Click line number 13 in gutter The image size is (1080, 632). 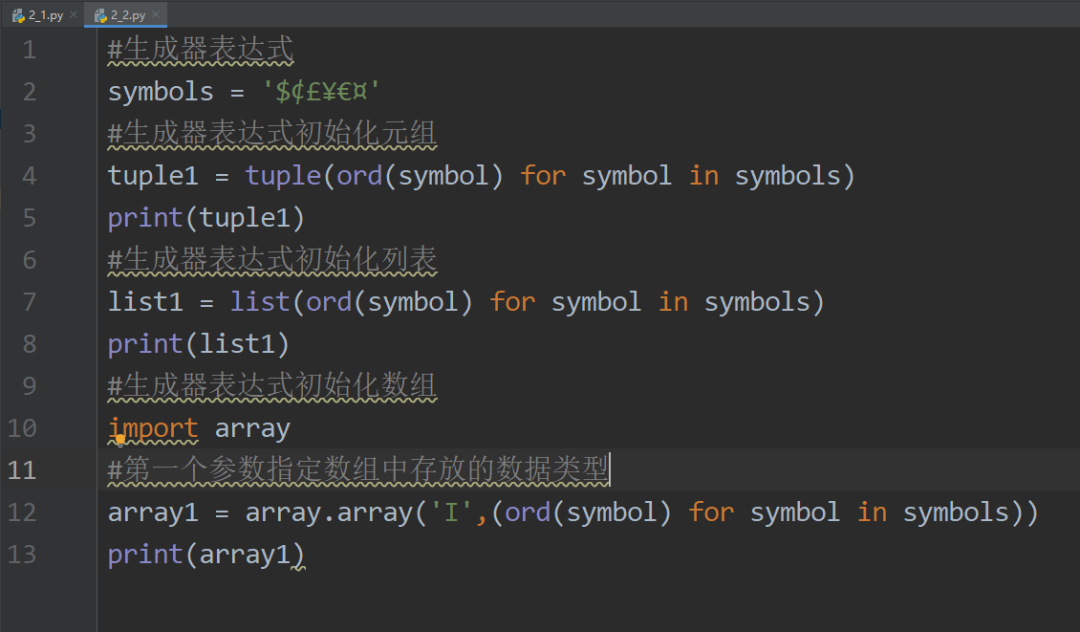click(22, 554)
